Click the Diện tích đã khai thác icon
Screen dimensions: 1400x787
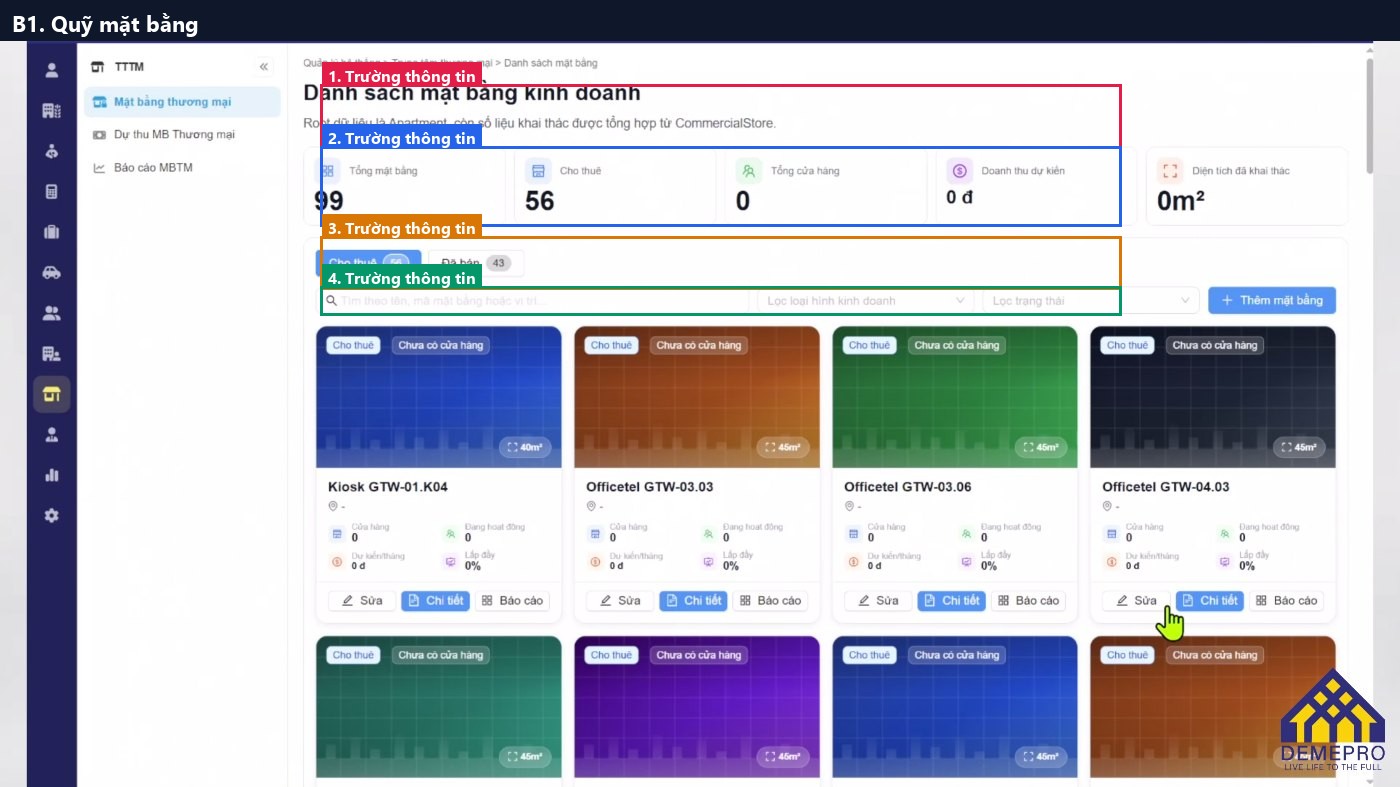(x=1171, y=171)
